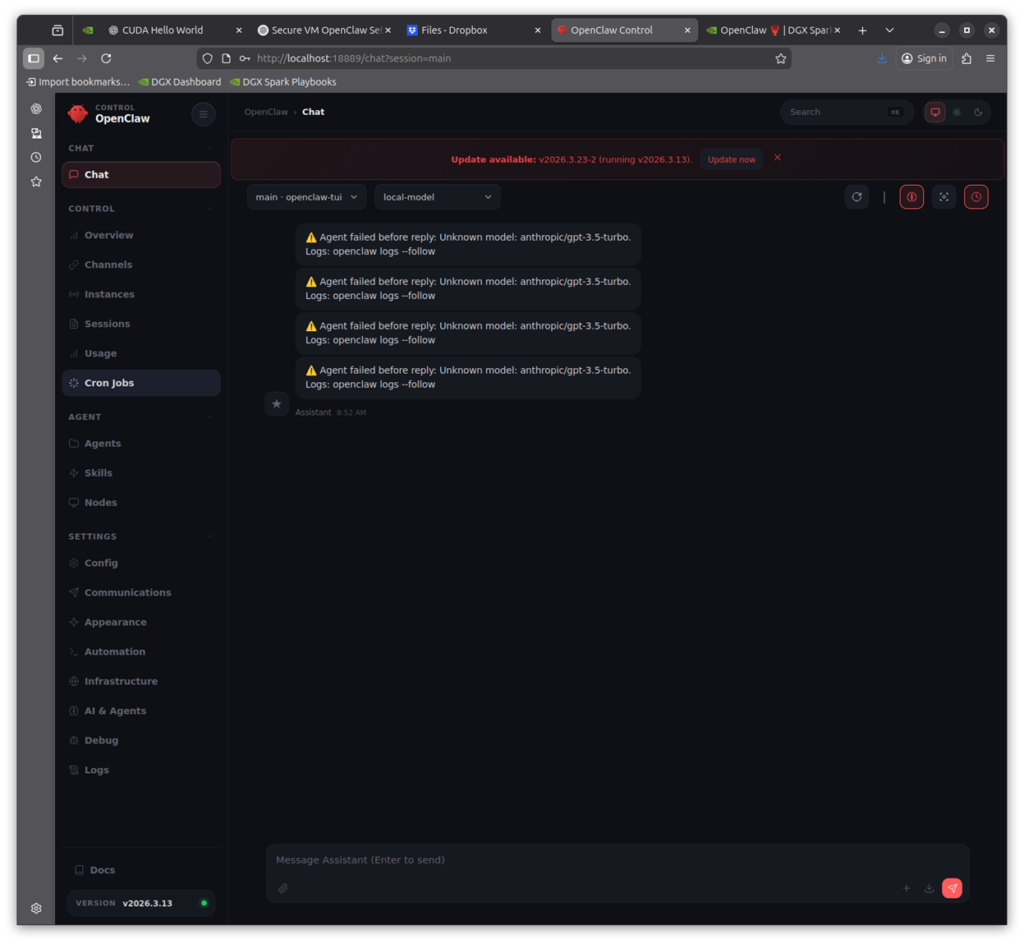Click the plus icon in message box

coord(906,888)
